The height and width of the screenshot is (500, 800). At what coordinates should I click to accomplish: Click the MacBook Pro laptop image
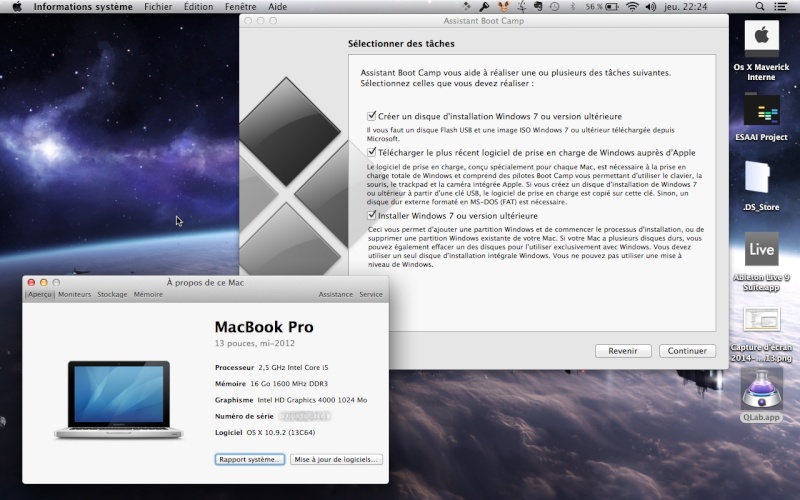coord(118,399)
